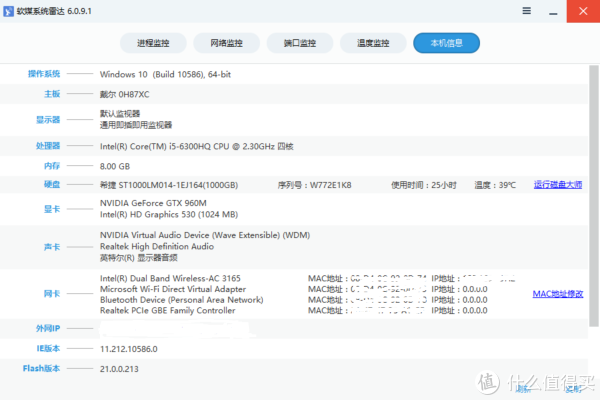Select the Windows 10 (Build 10586) text
Image resolution: width=600 pixels, height=400 pixels.
[165, 74]
